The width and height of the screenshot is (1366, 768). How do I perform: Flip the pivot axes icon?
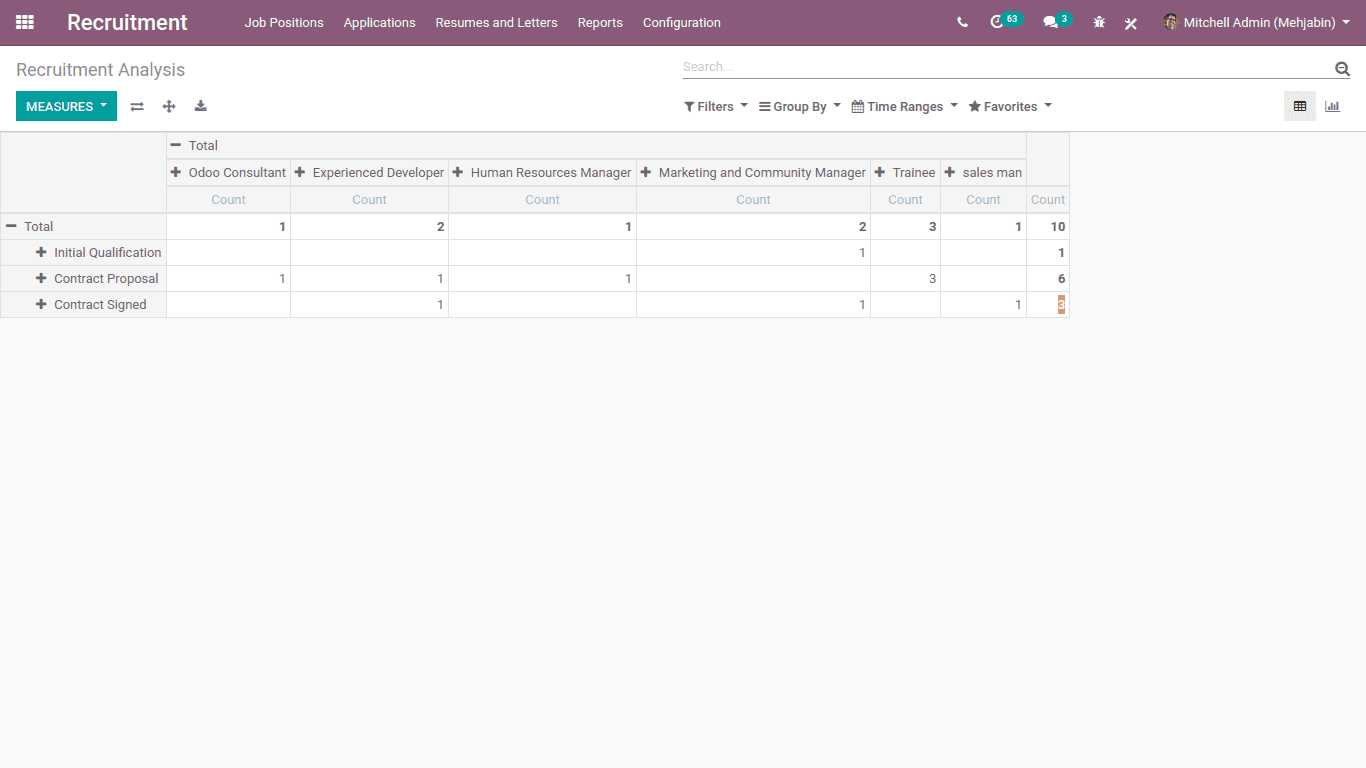[137, 106]
